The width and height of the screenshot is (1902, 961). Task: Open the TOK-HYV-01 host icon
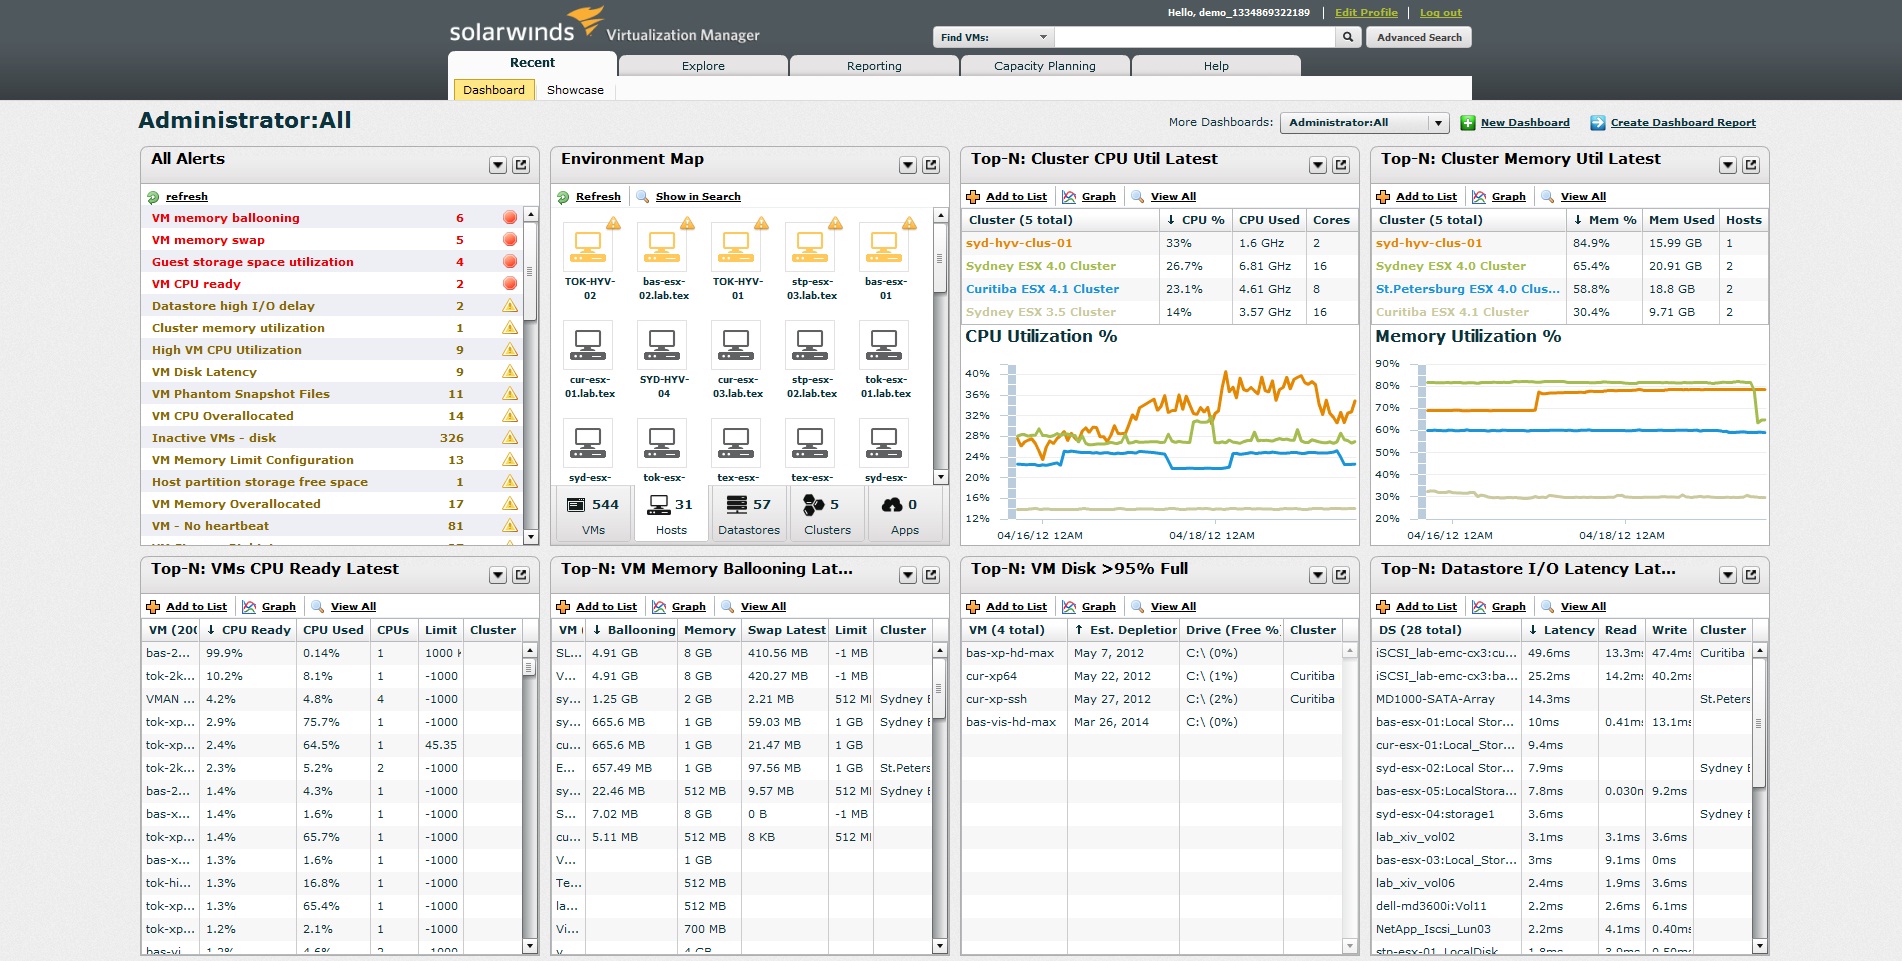(736, 246)
